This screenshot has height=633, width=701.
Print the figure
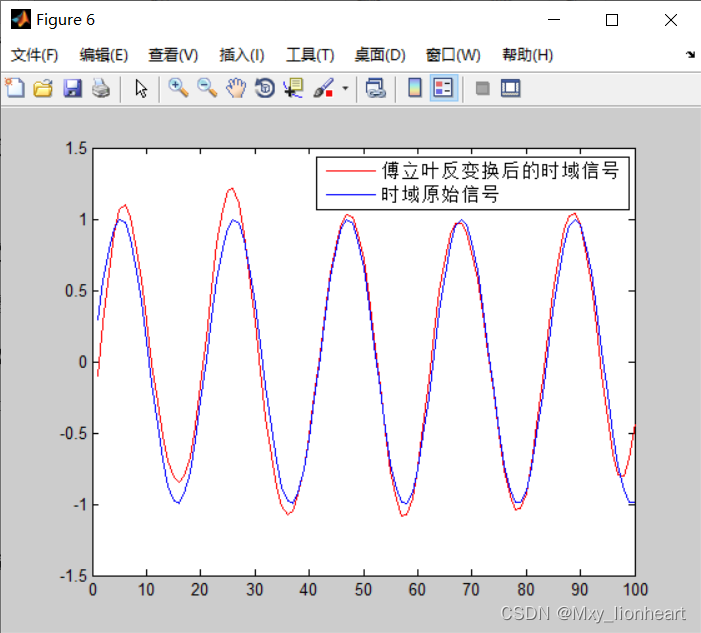(101, 88)
